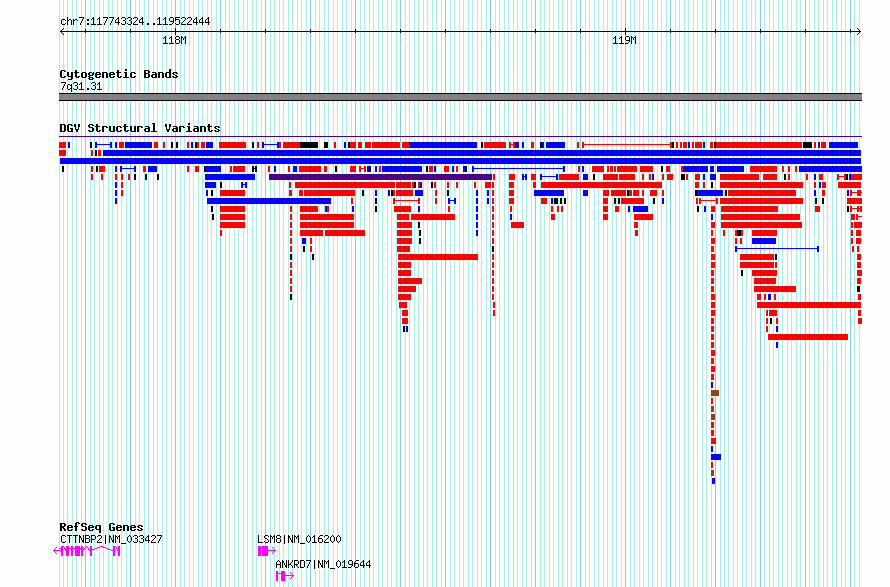Select the long purple structural variant bar
This screenshot has width=890, height=587.
pyautogui.click(x=380, y=177)
